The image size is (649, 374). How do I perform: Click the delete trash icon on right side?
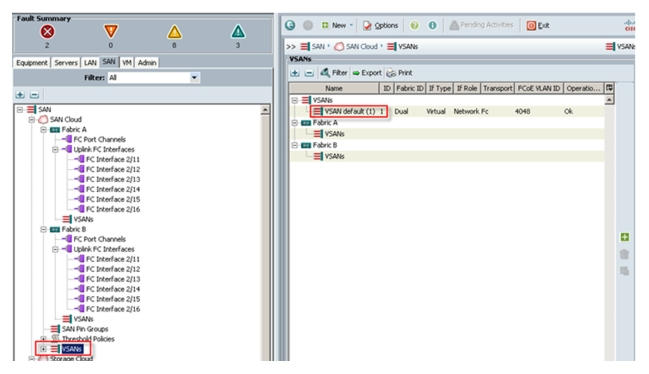click(x=625, y=254)
